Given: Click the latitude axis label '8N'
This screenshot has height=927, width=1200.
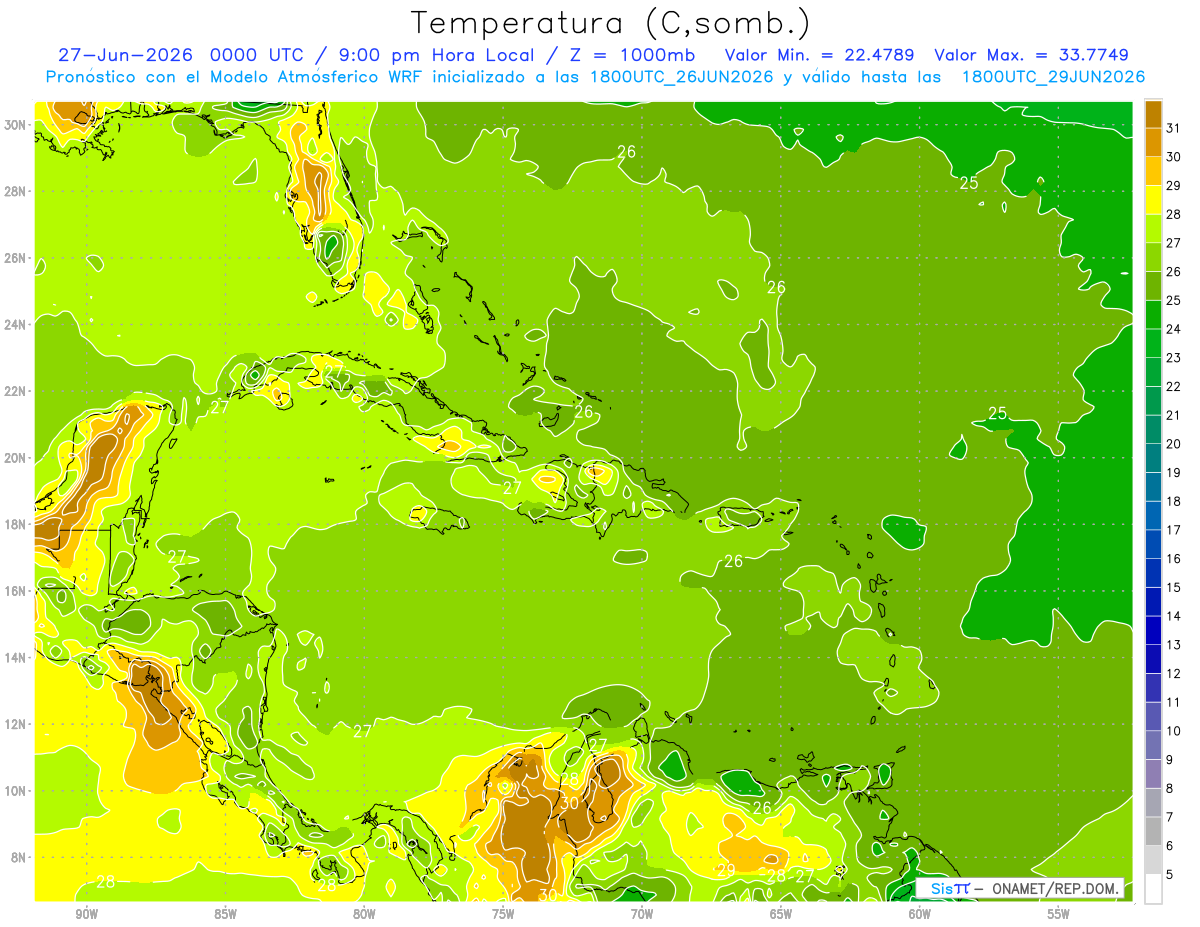Looking at the screenshot, I should (18, 857).
